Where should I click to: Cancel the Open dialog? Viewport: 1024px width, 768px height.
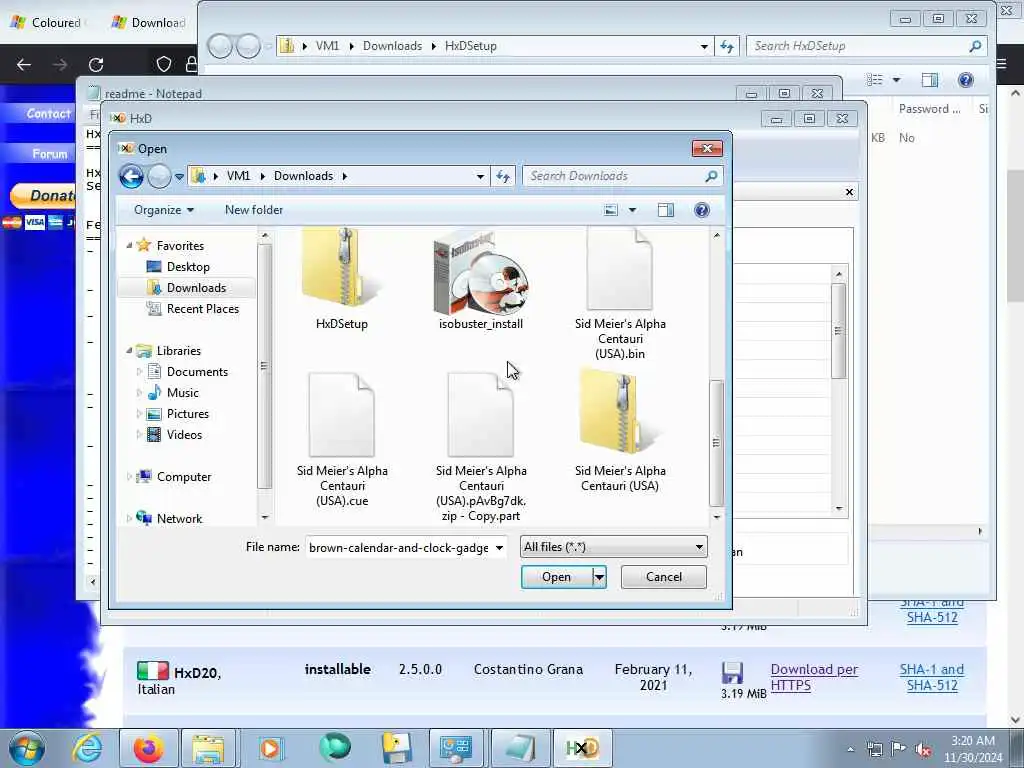pos(664,577)
